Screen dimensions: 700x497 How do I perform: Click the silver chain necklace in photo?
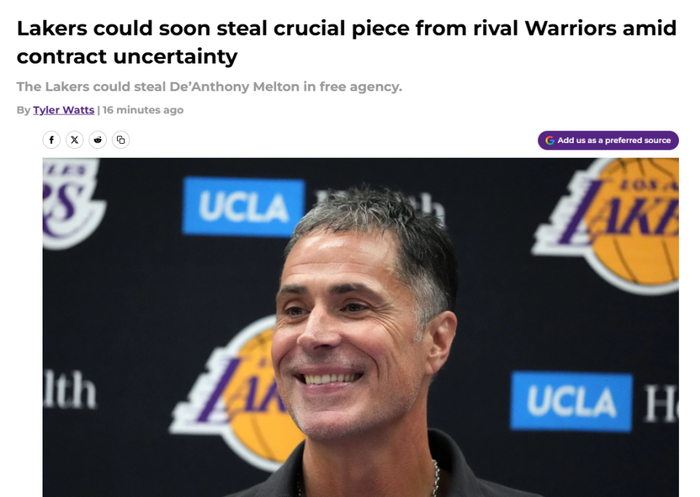click(x=435, y=479)
